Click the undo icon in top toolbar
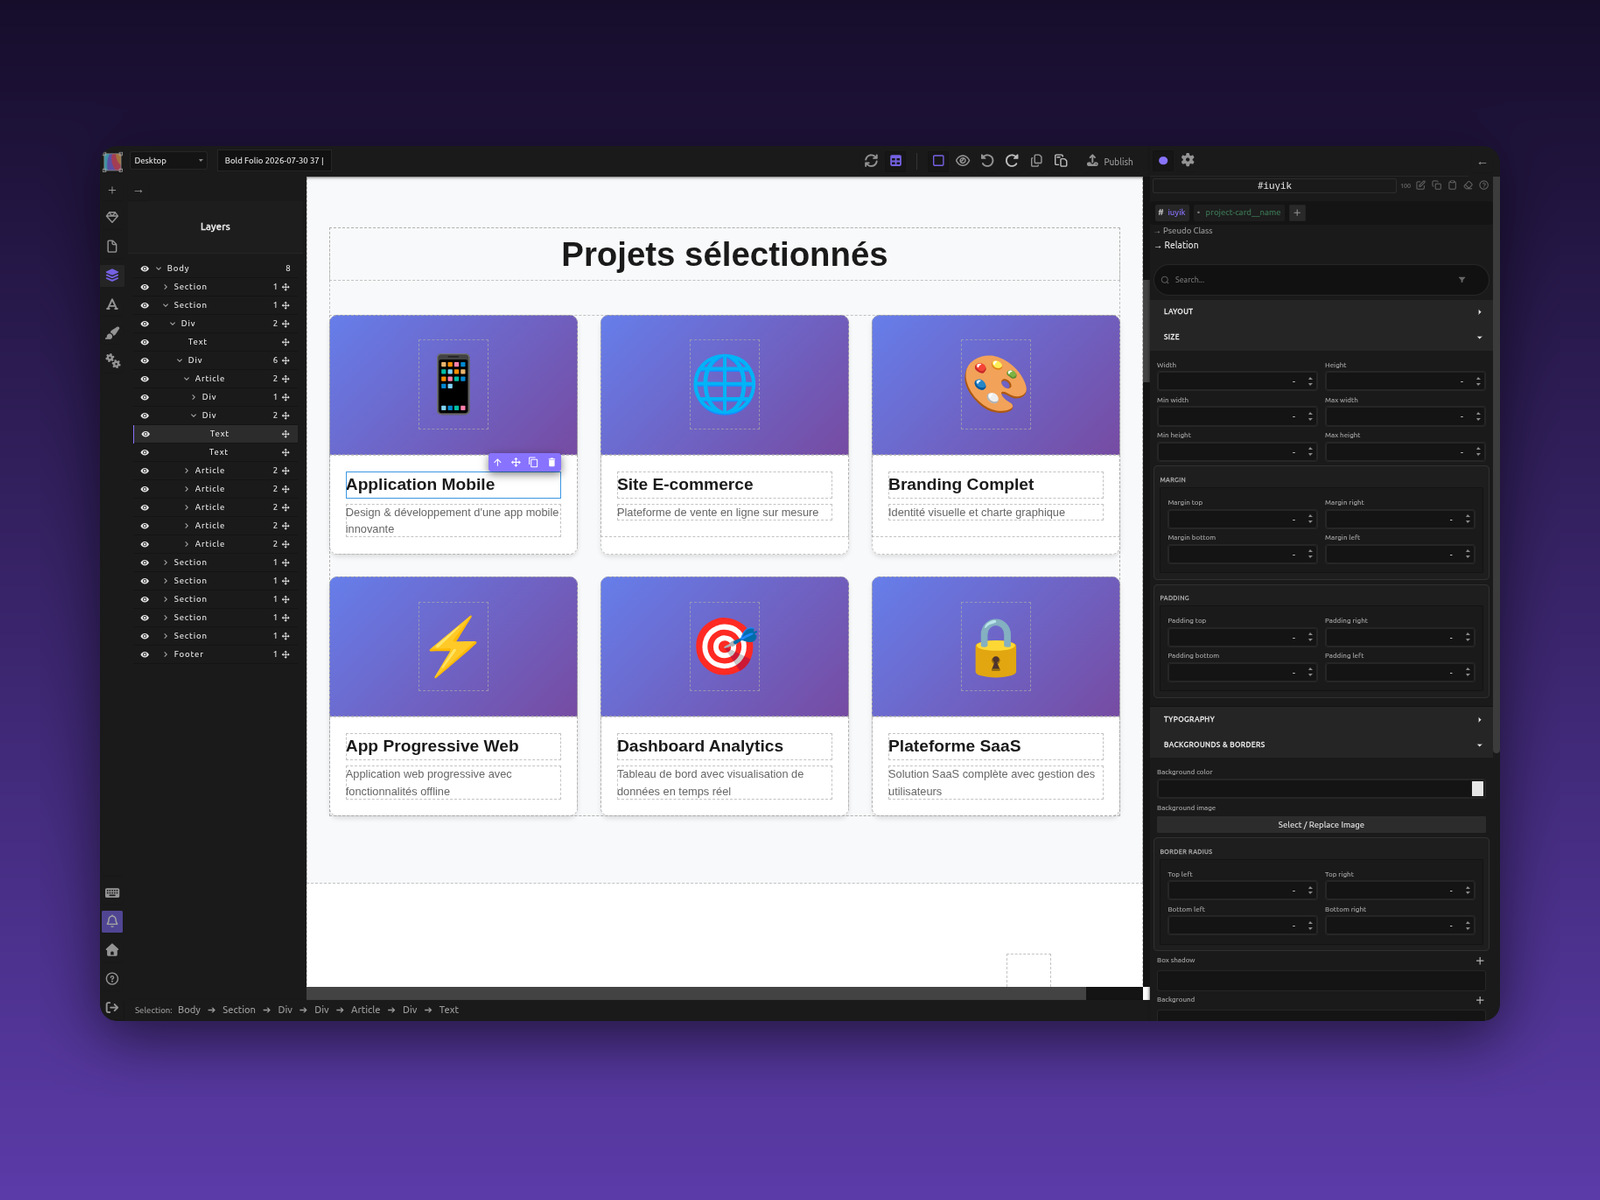Viewport: 1600px width, 1200px height. pyautogui.click(x=987, y=160)
